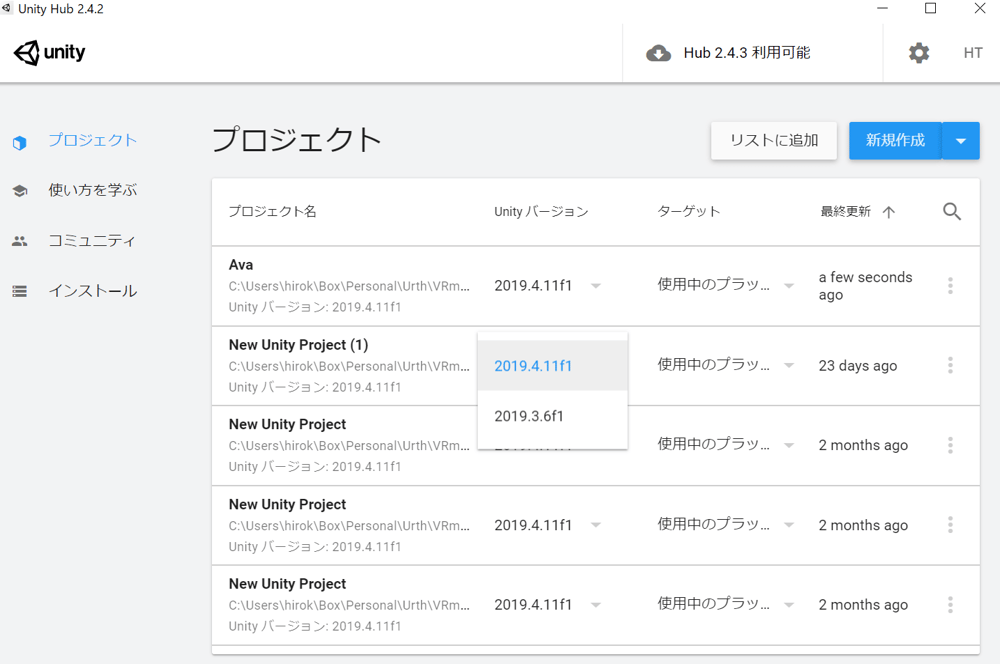This screenshot has height=664, width=1000.
Task: Sort by the プロジェクト名 column header
Action: 272,211
